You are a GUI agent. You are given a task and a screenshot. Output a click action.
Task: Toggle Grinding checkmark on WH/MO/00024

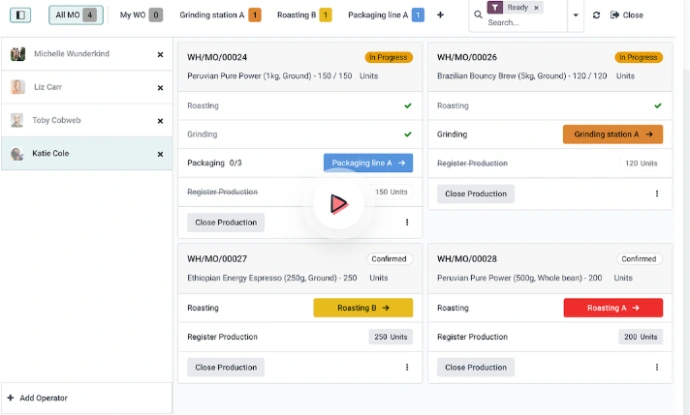pos(407,134)
